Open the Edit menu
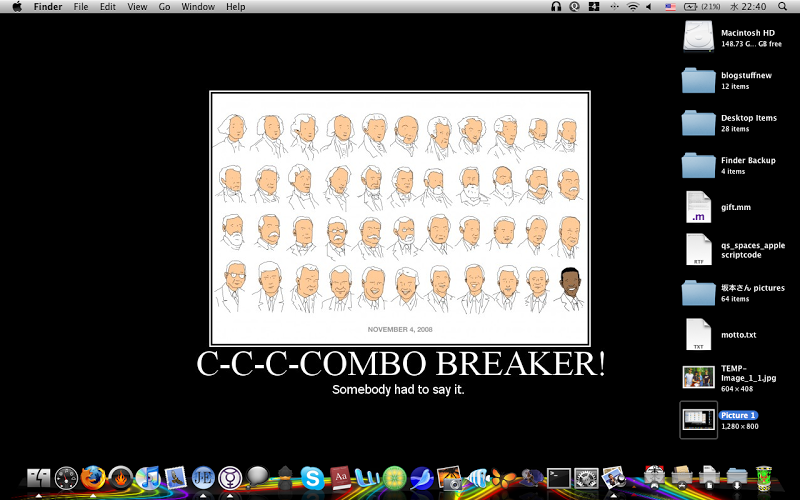 [108, 7]
